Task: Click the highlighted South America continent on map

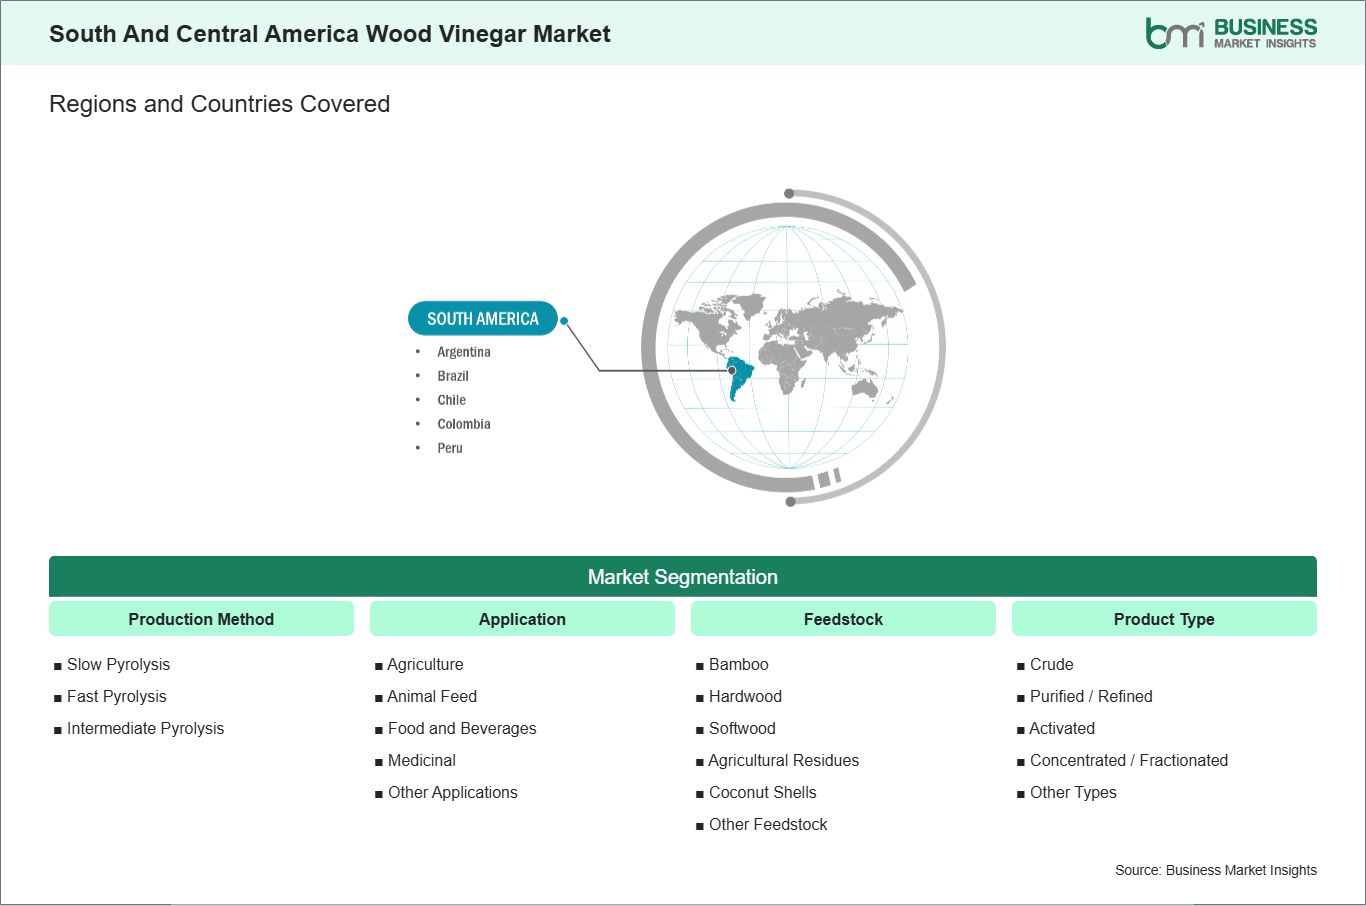Action: (x=738, y=378)
